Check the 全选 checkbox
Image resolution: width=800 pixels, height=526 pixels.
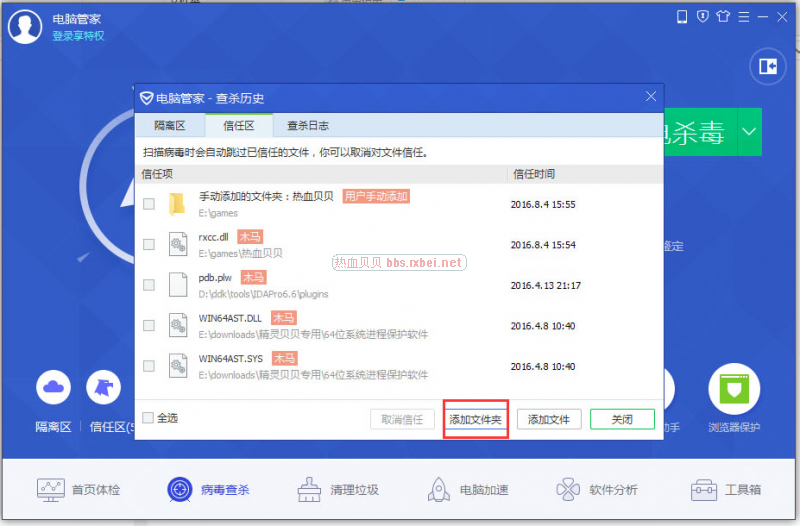pos(148,418)
